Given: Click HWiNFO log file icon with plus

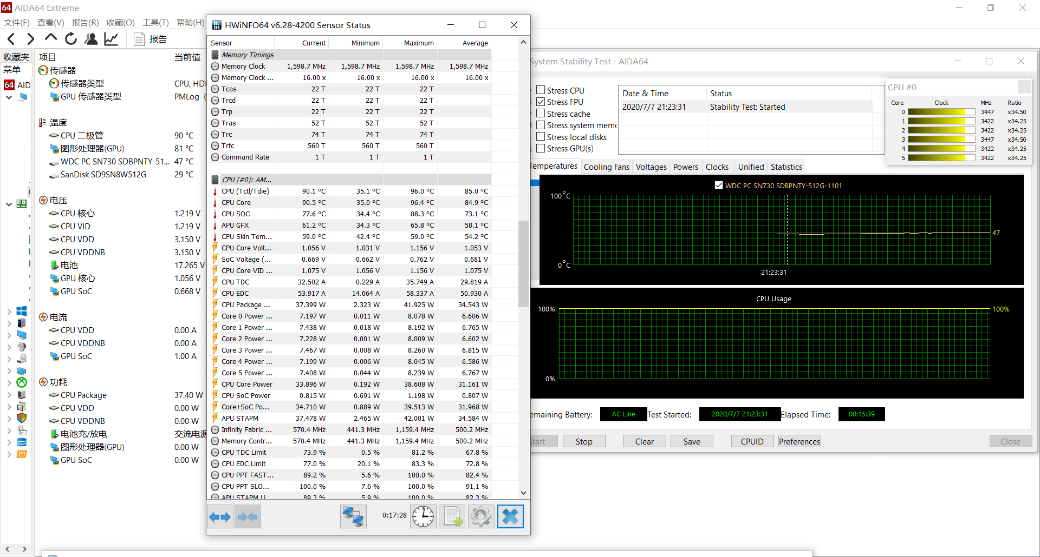Looking at the screenshot, I should click(453, 516).
